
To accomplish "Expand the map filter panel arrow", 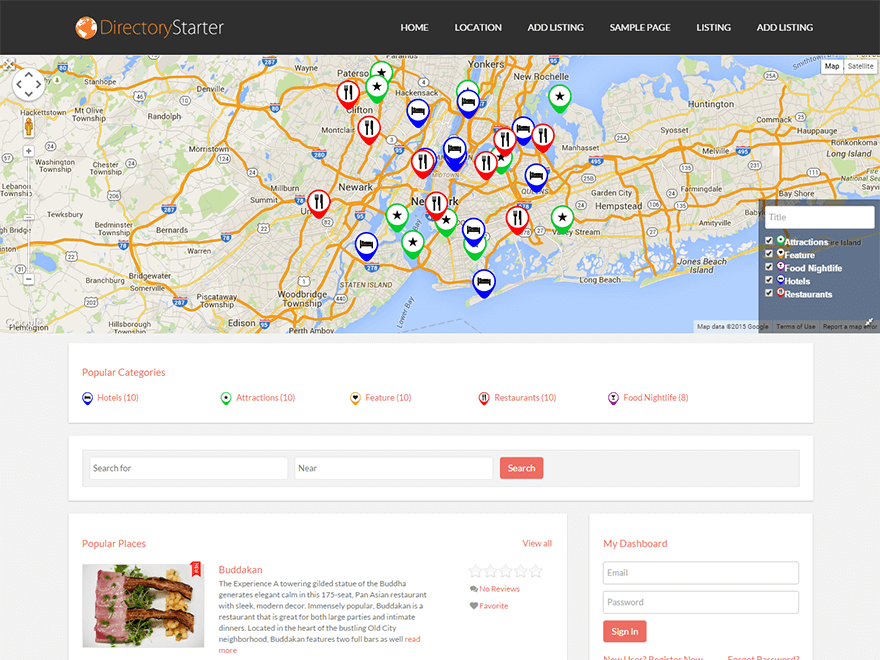I will [x=868, y=322].
